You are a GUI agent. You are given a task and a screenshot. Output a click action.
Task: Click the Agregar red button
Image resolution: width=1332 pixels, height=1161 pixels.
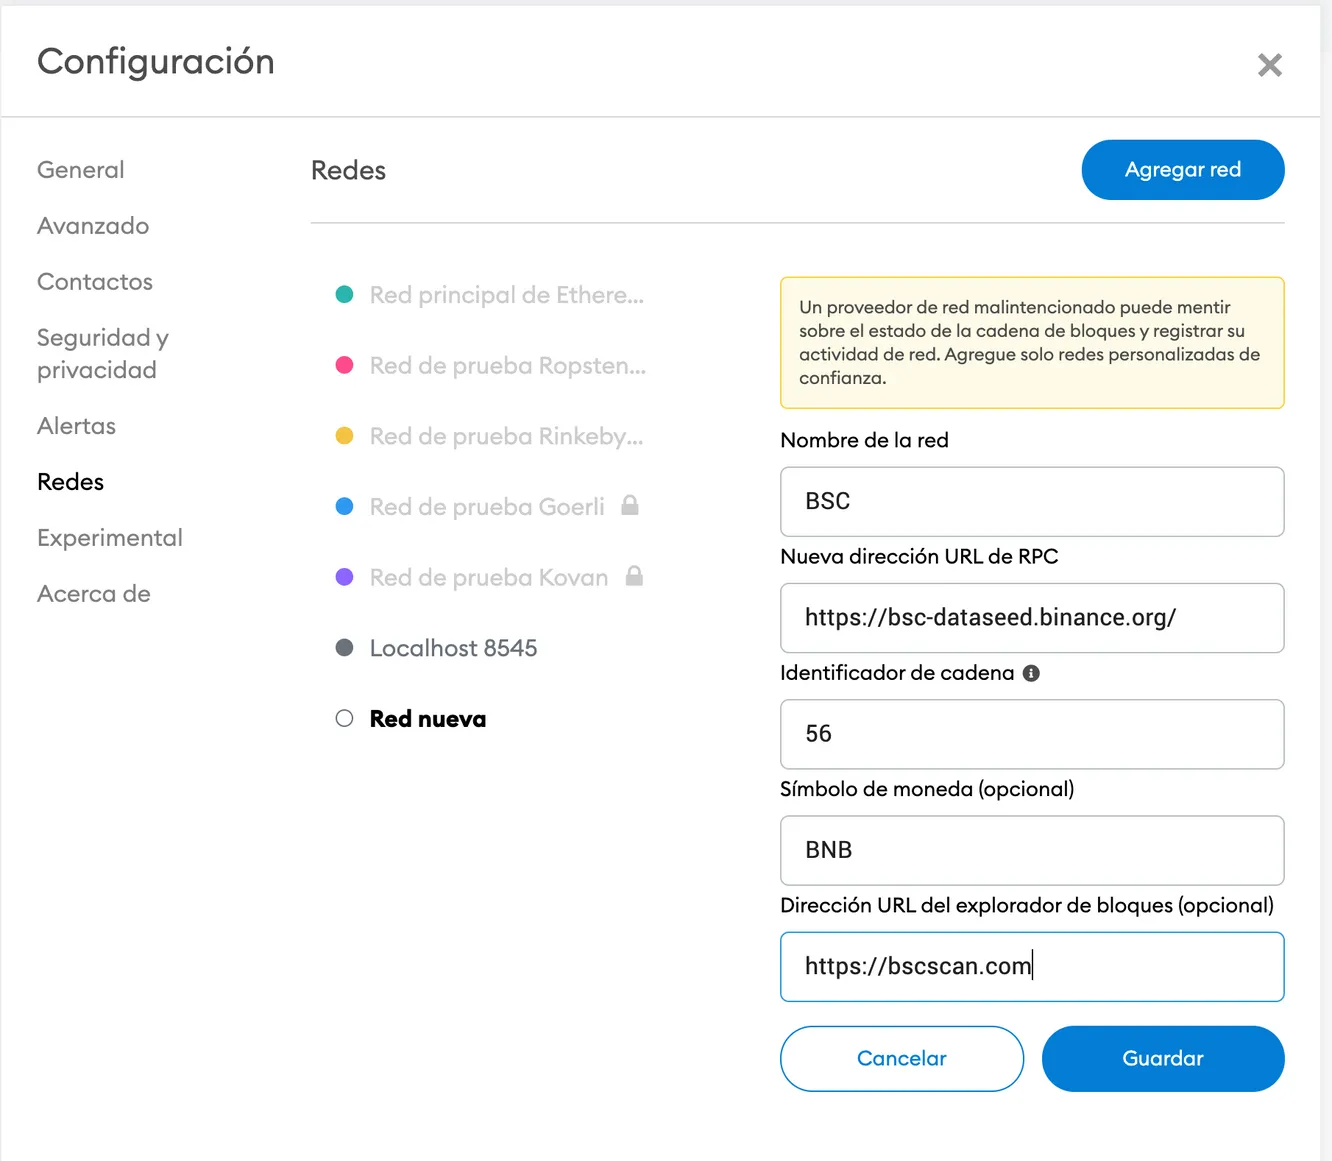point(1183,169)
